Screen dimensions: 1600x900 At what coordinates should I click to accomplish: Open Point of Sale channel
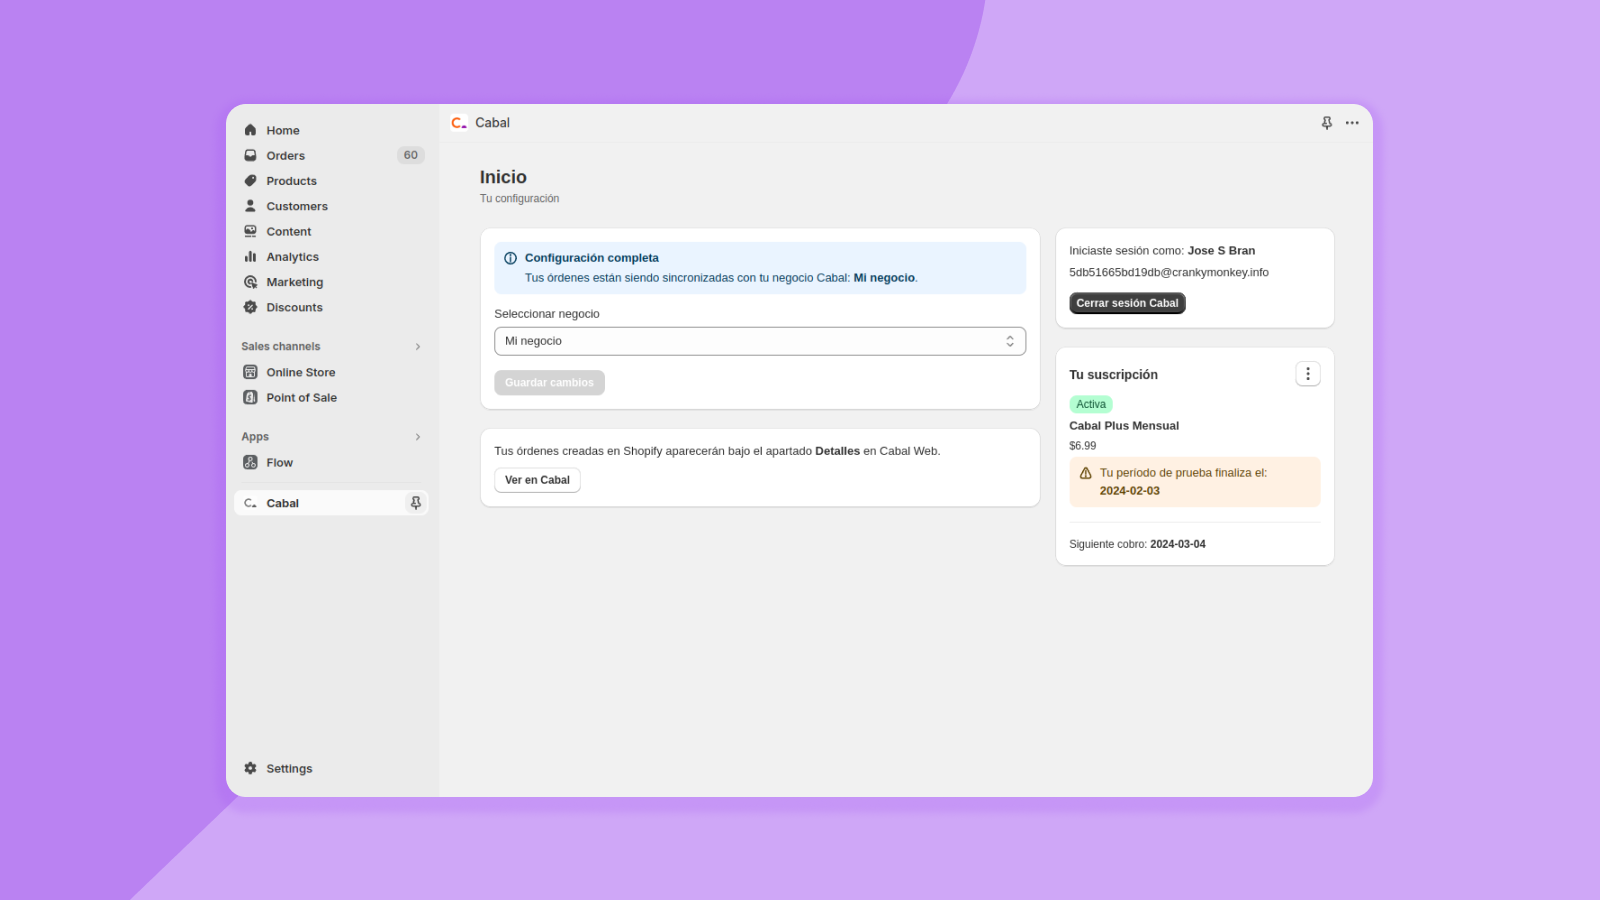302,397
